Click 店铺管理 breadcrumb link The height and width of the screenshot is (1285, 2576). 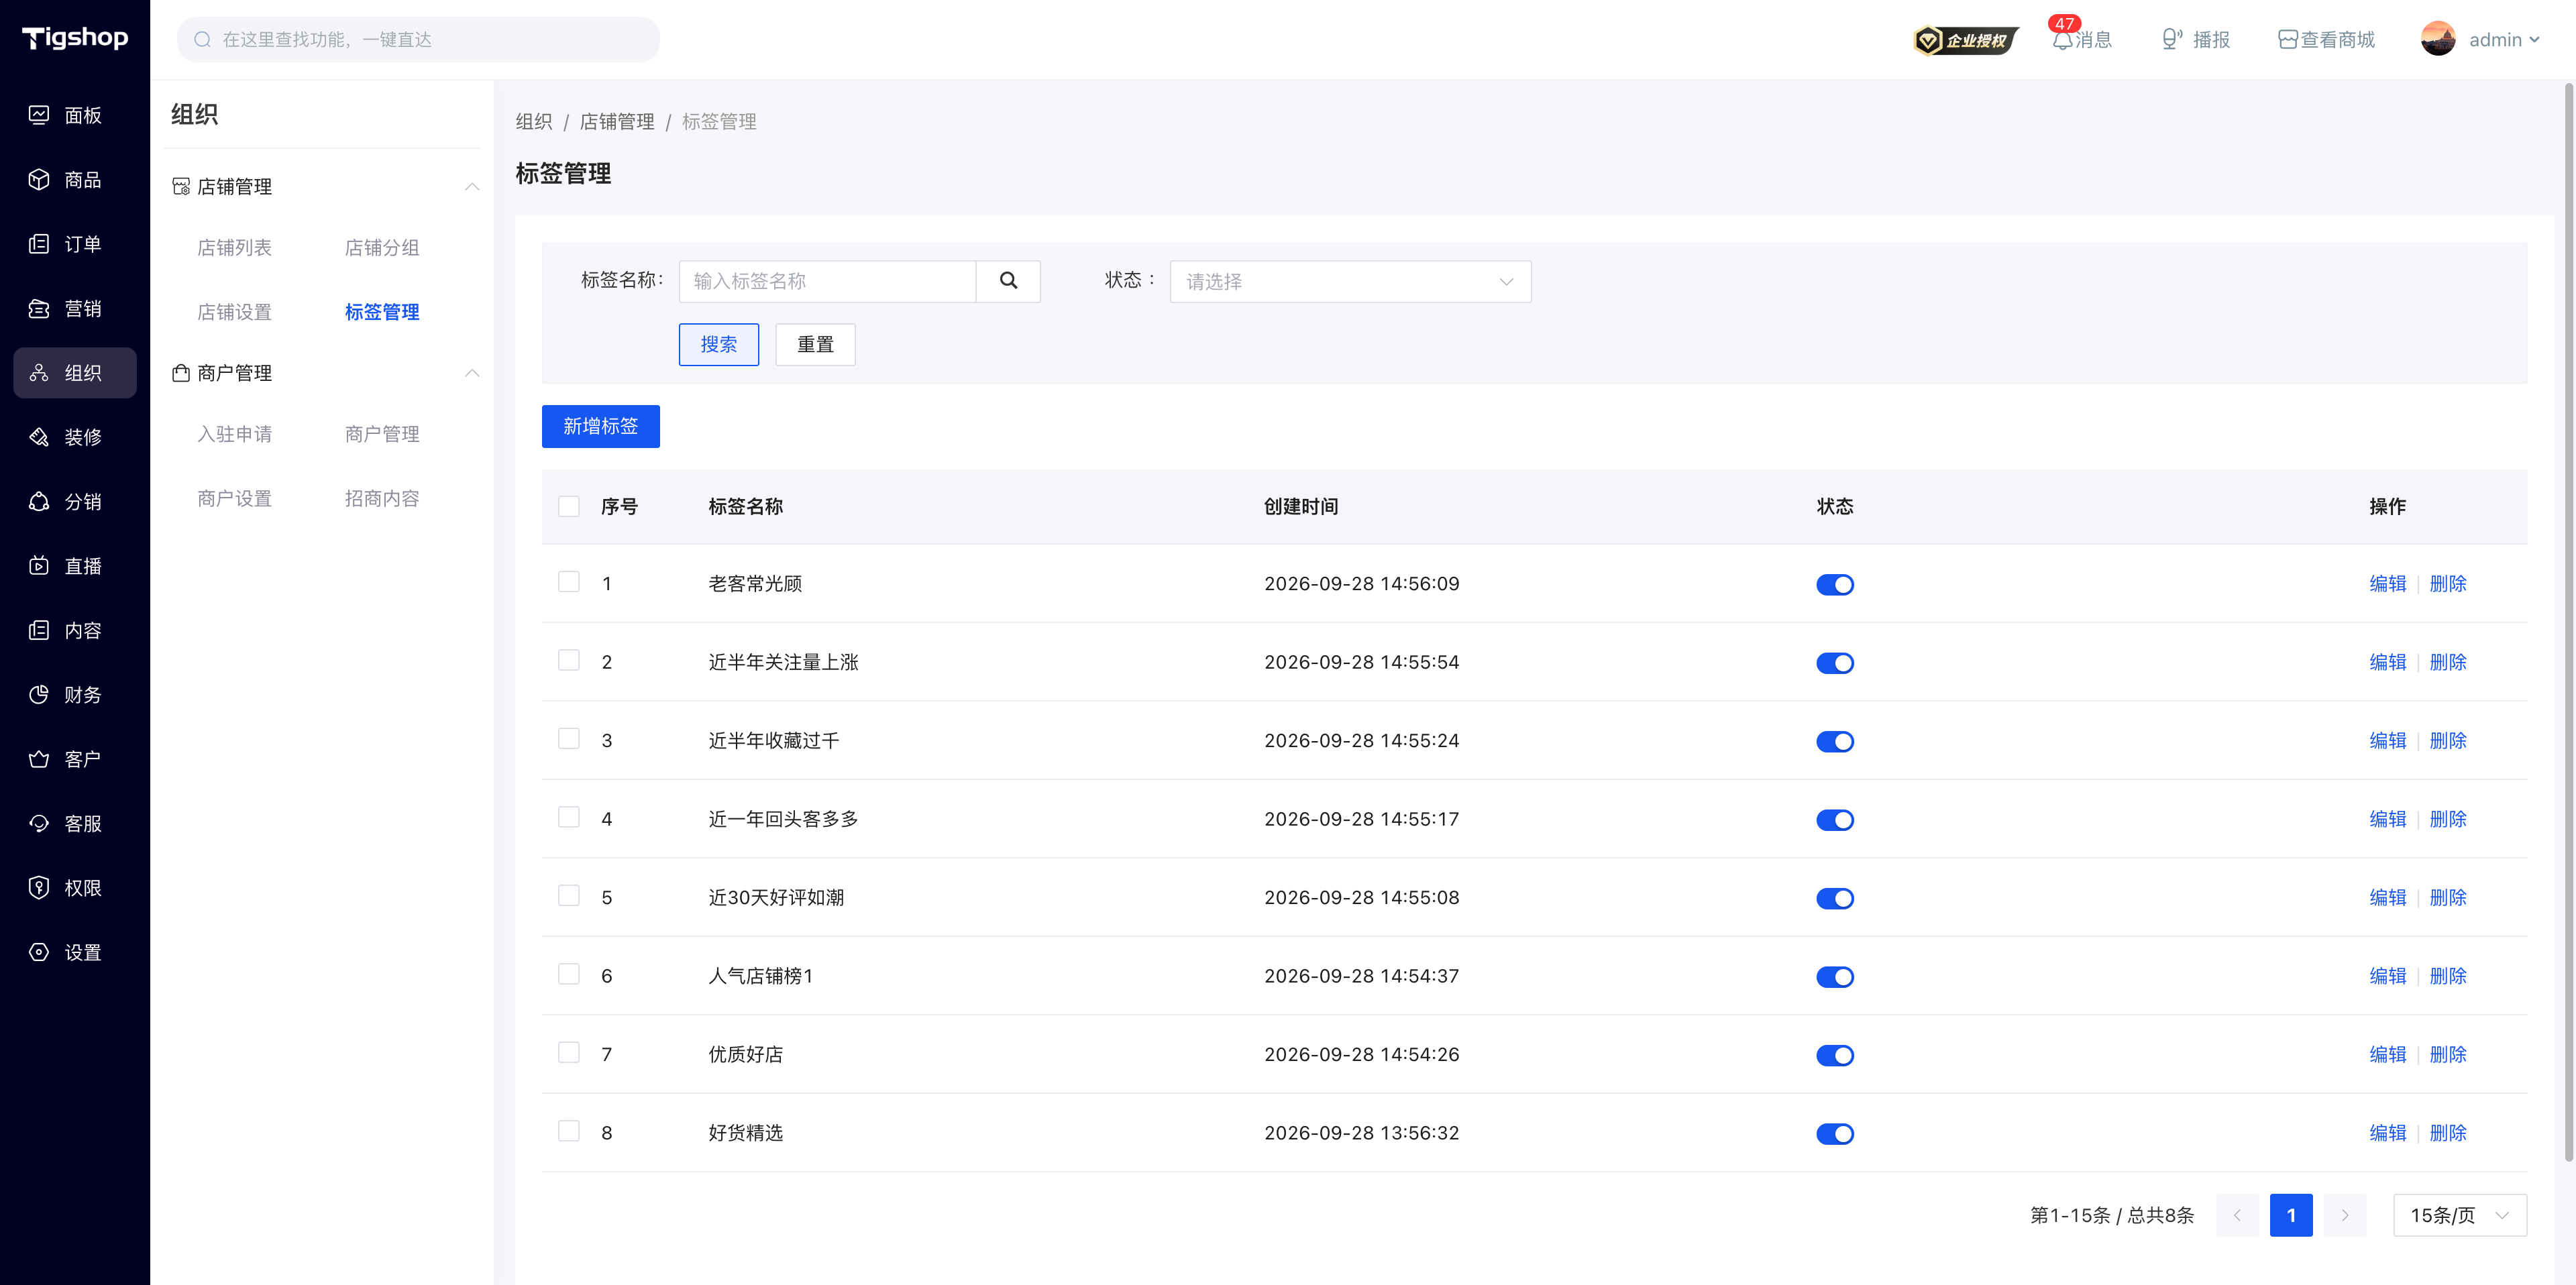tap(617, 122)
